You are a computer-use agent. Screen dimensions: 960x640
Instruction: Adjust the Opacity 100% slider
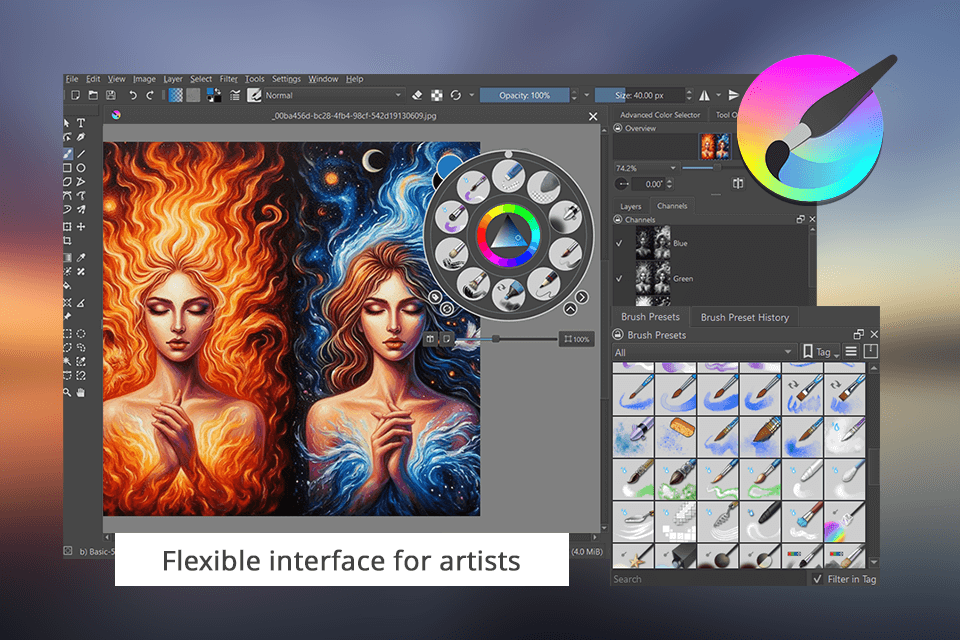pos(525,95)
